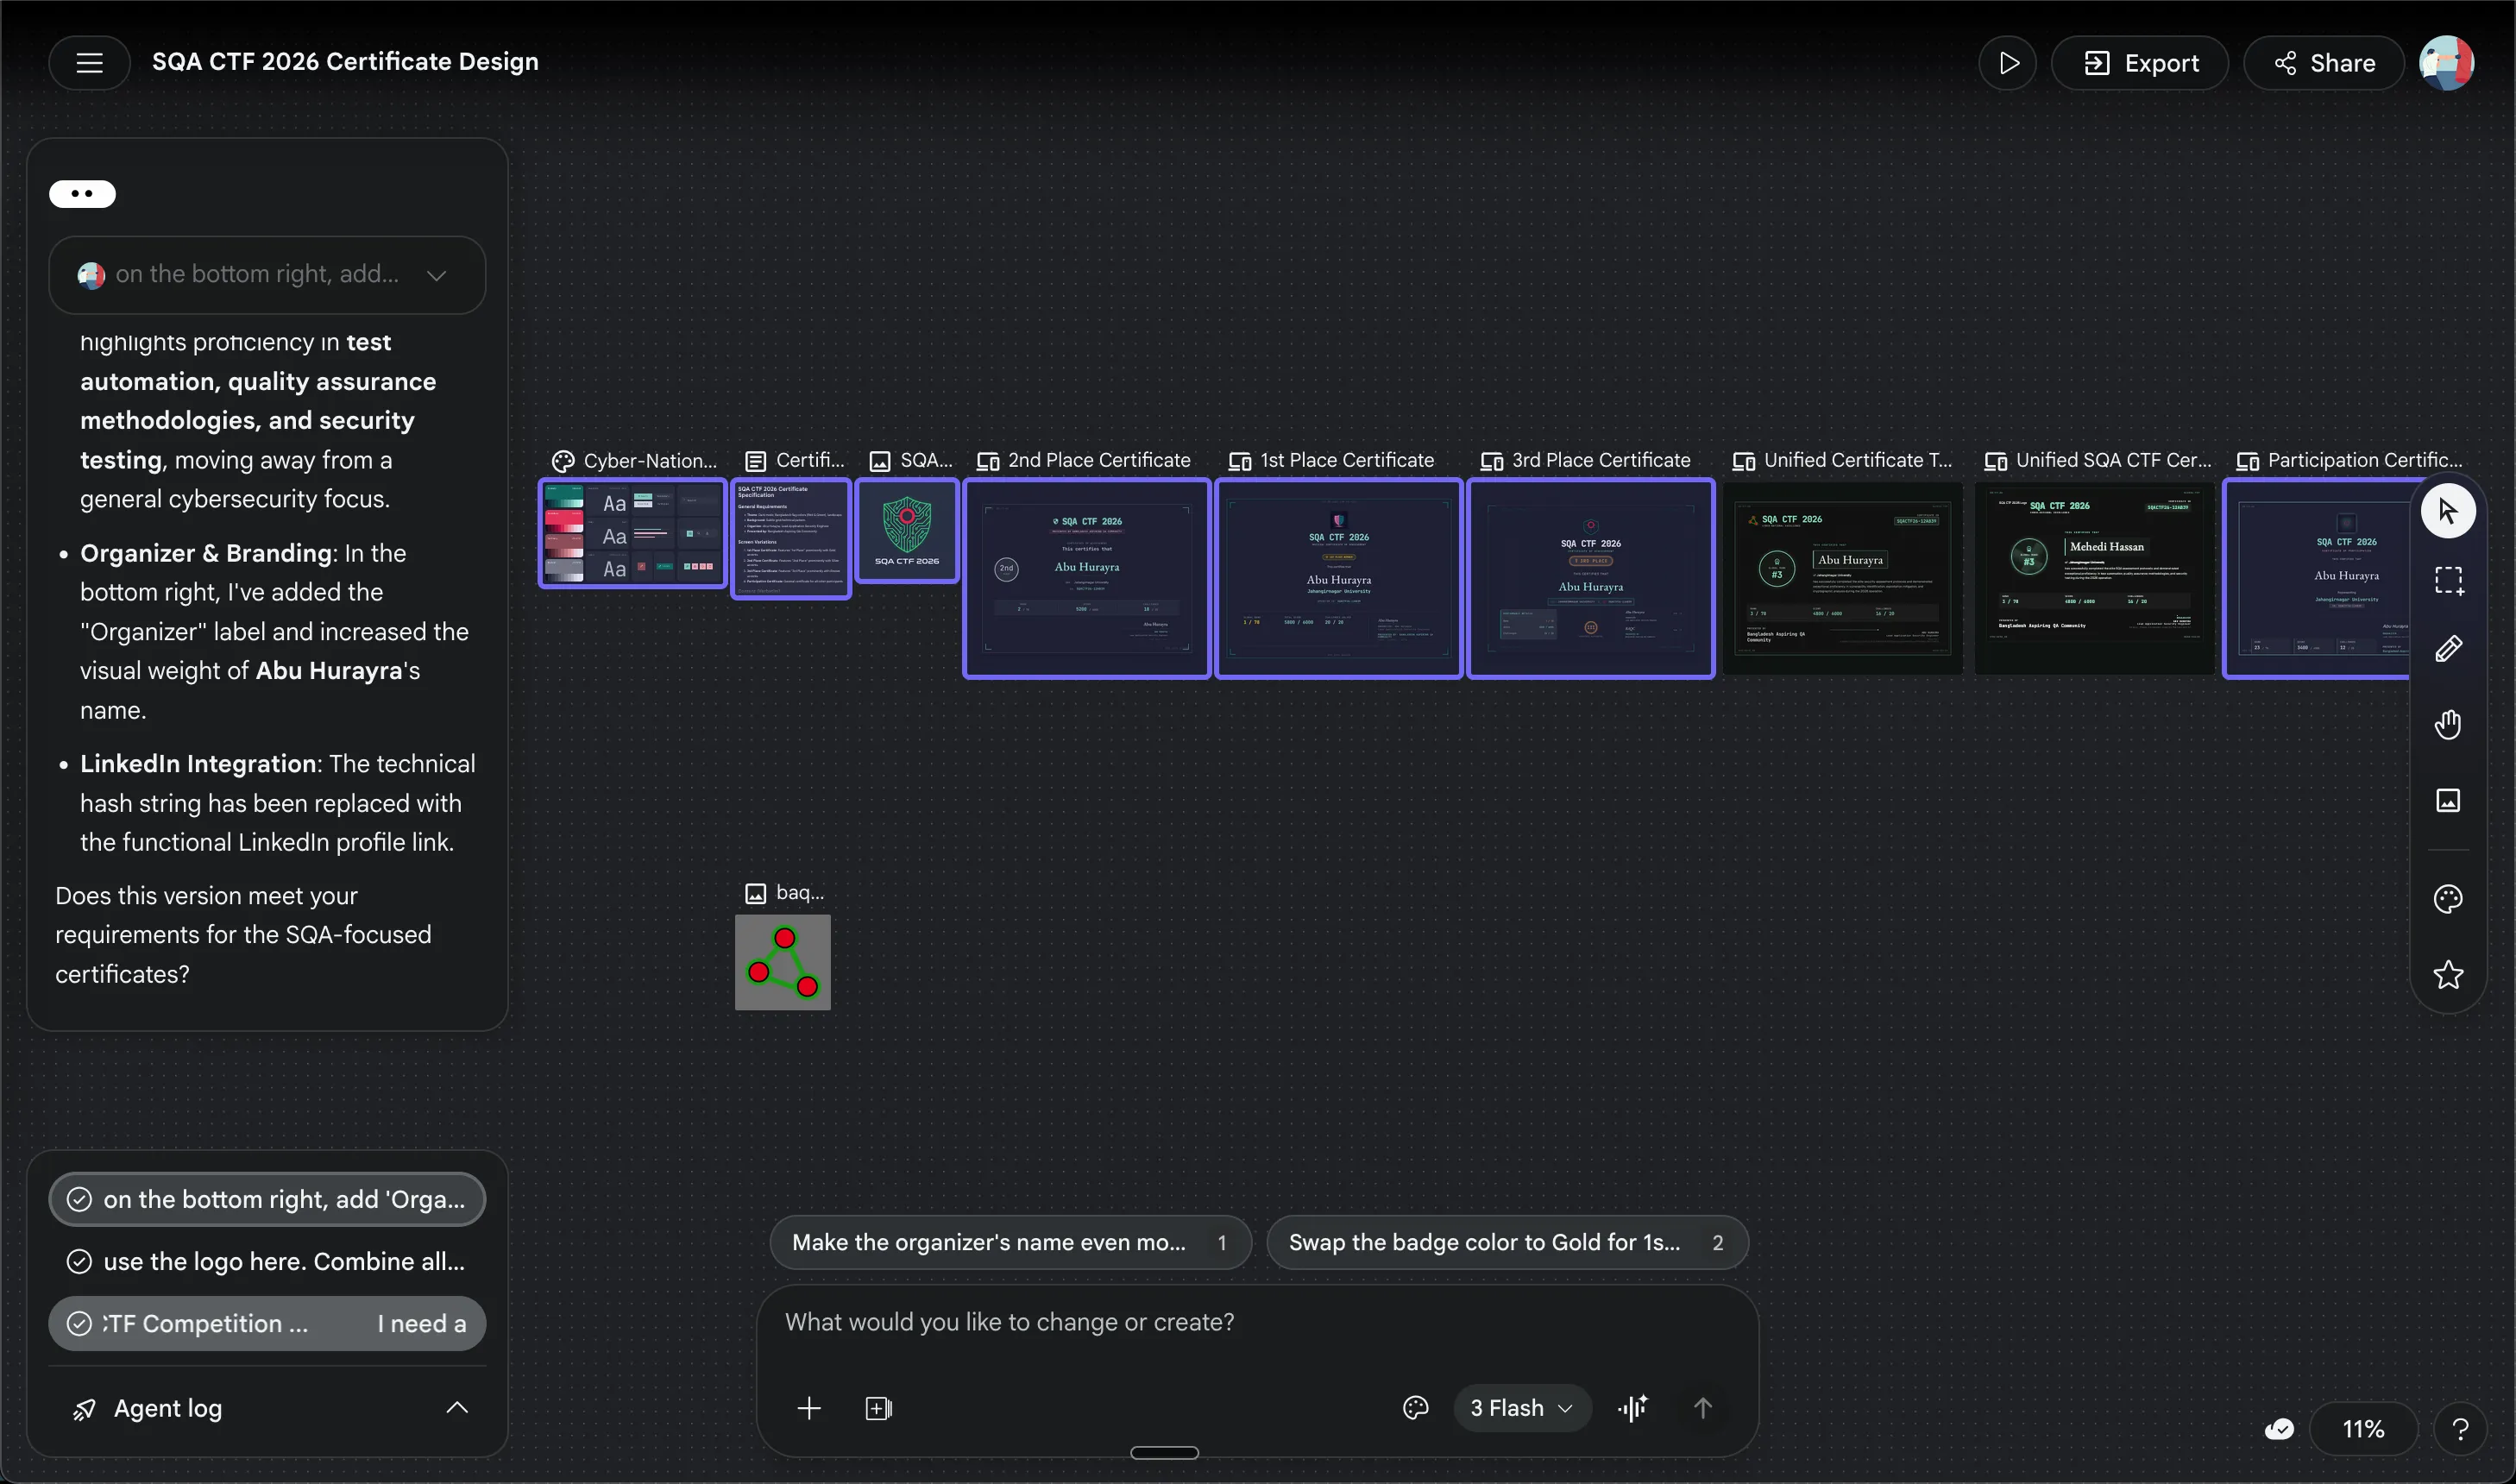Click the '3rd Place Certificate' label

point(1600,460)
